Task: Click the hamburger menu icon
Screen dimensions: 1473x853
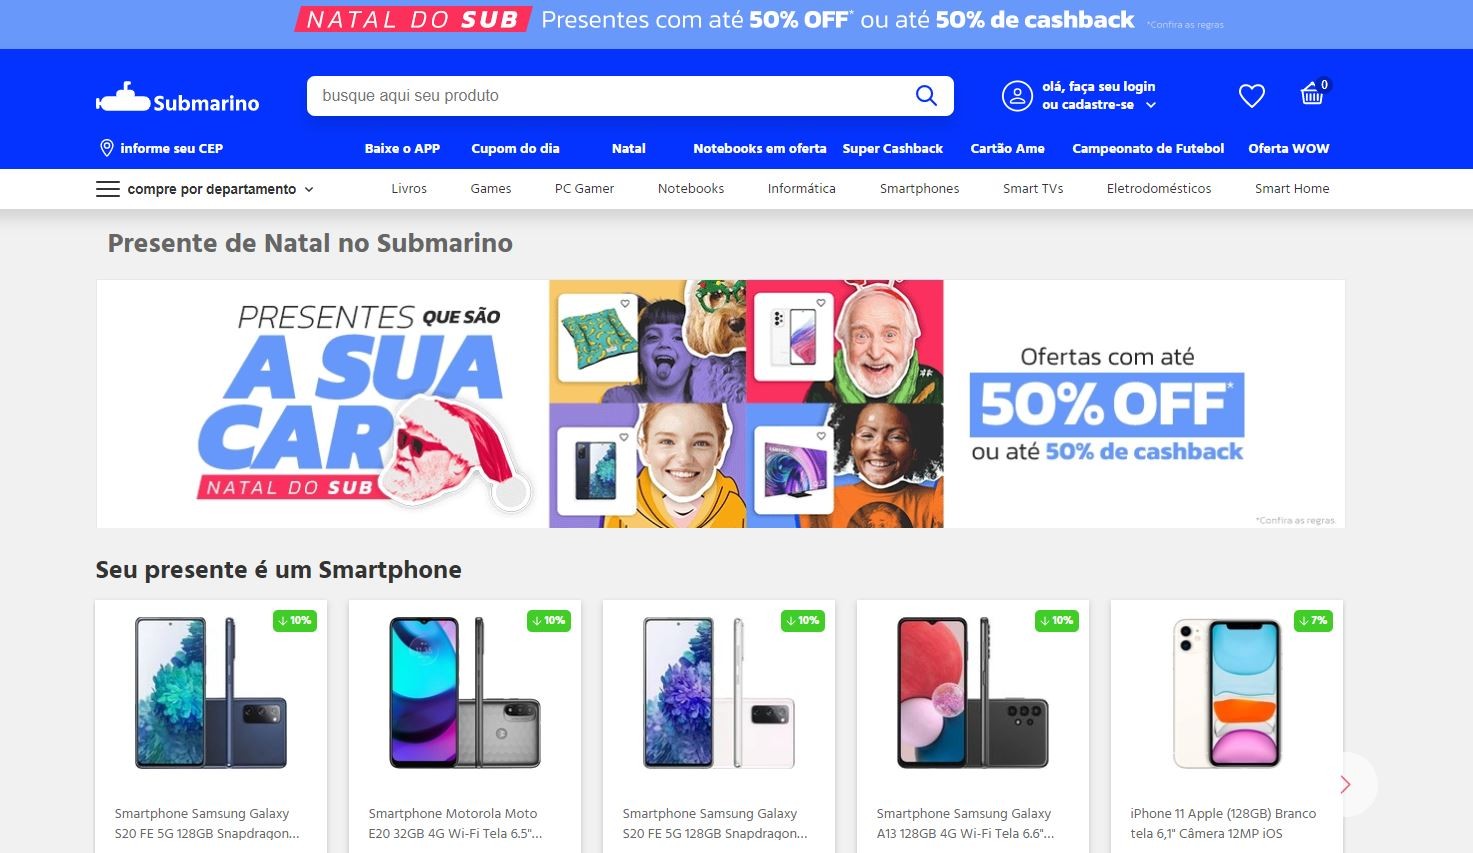Action: click(x=108, y=189)
